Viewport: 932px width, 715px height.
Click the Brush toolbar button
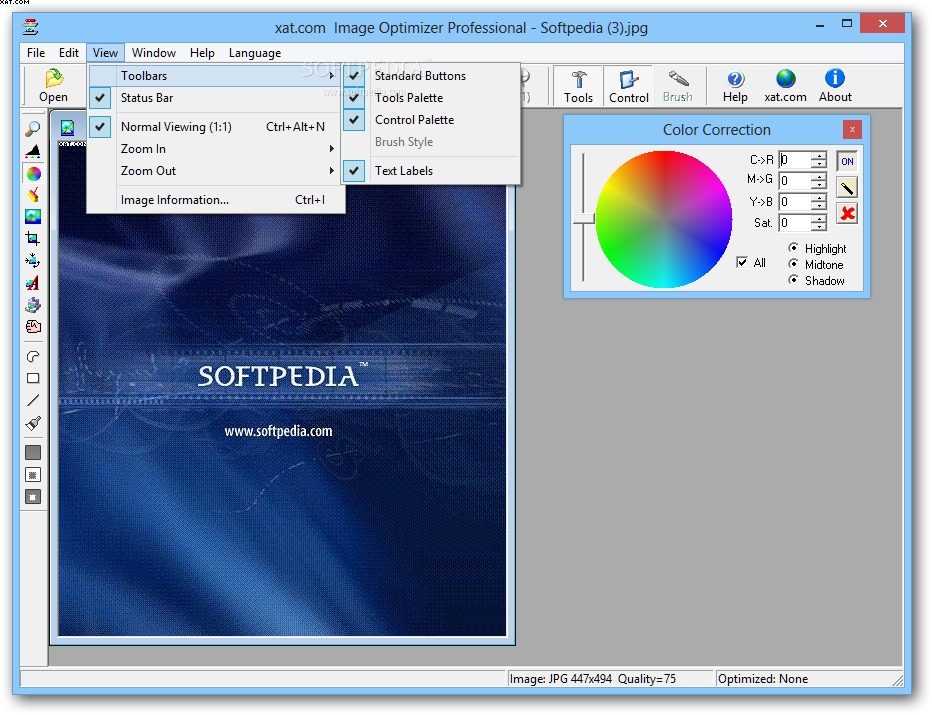[678, 86]
